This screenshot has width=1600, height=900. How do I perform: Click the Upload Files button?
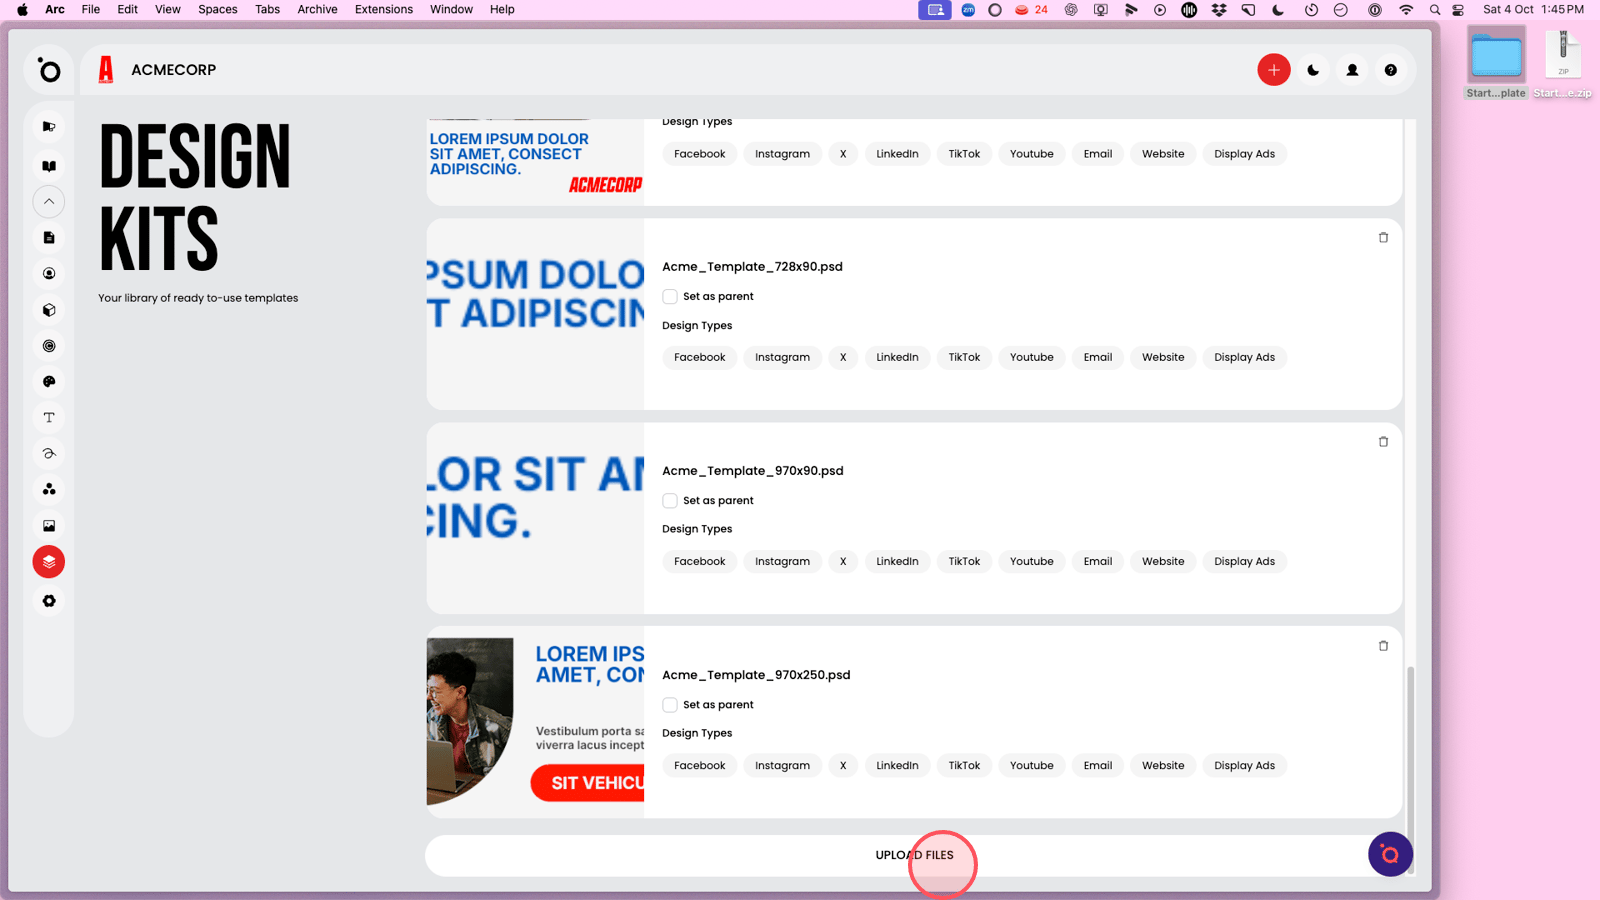click(x=914, y=856)
